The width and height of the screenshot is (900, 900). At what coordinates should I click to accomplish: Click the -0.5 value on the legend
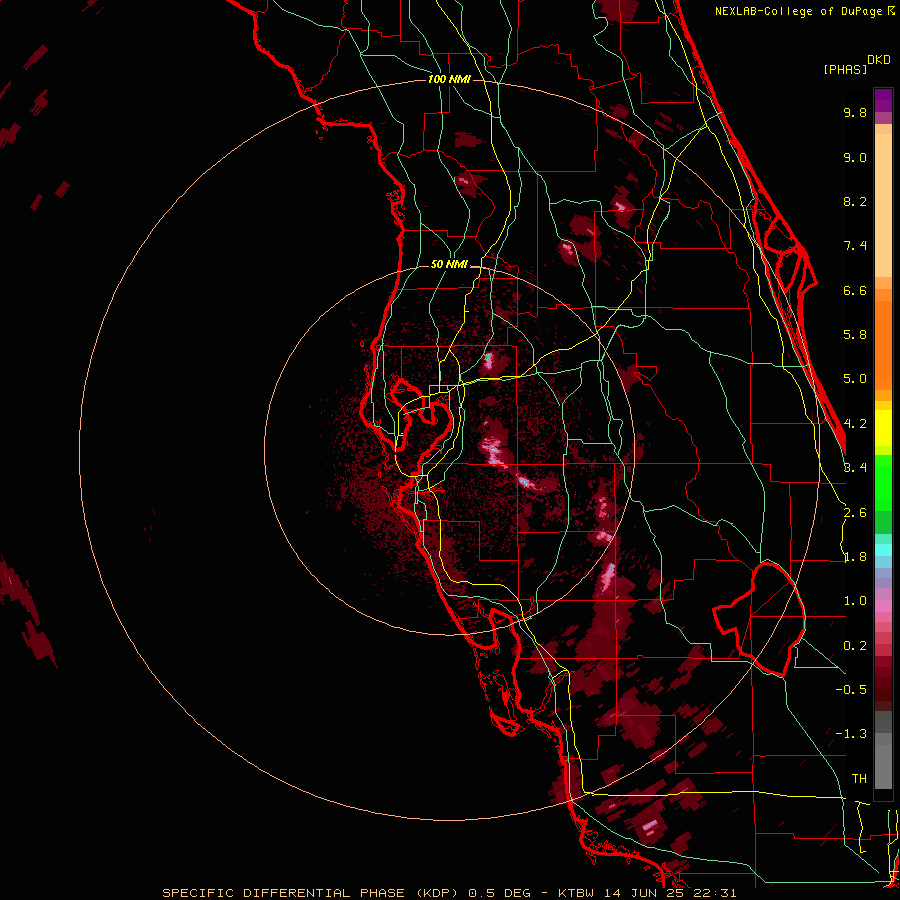[851, 689]
